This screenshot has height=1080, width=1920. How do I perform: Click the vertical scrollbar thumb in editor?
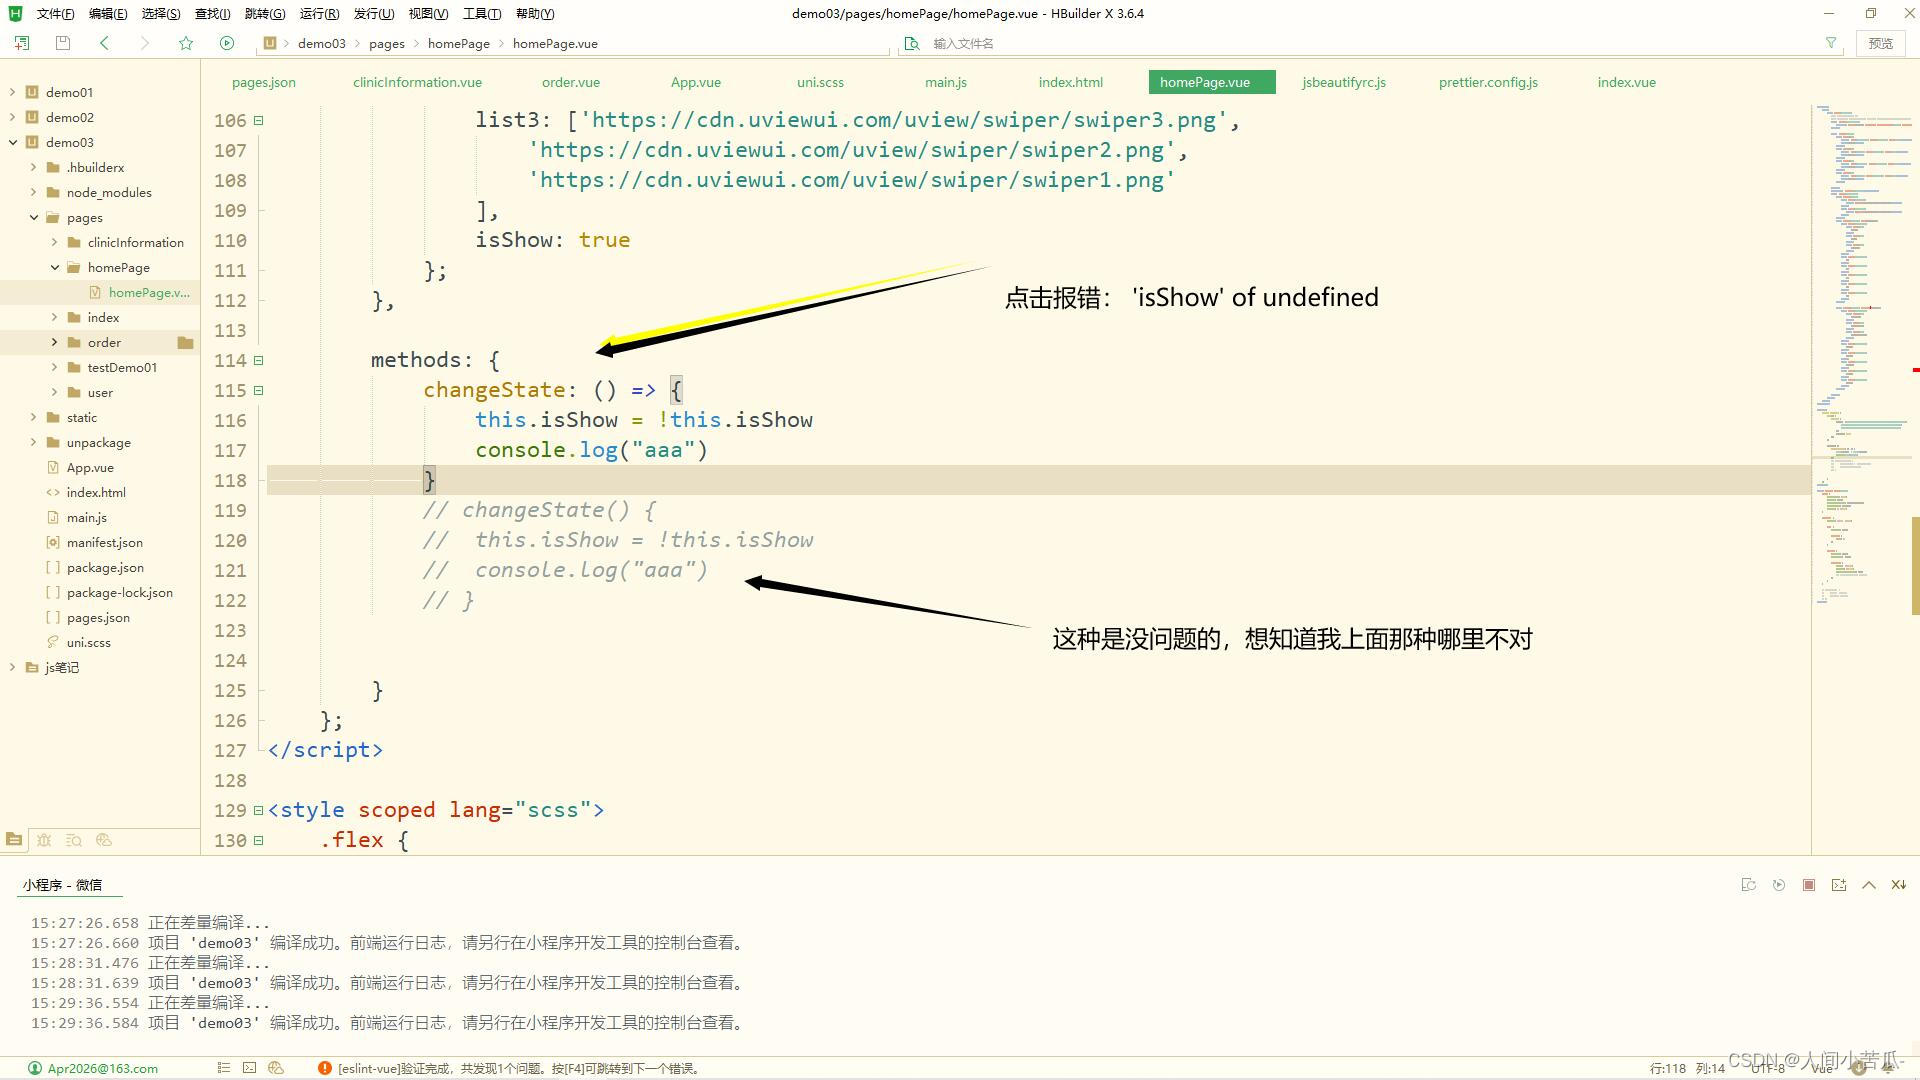1915,565
